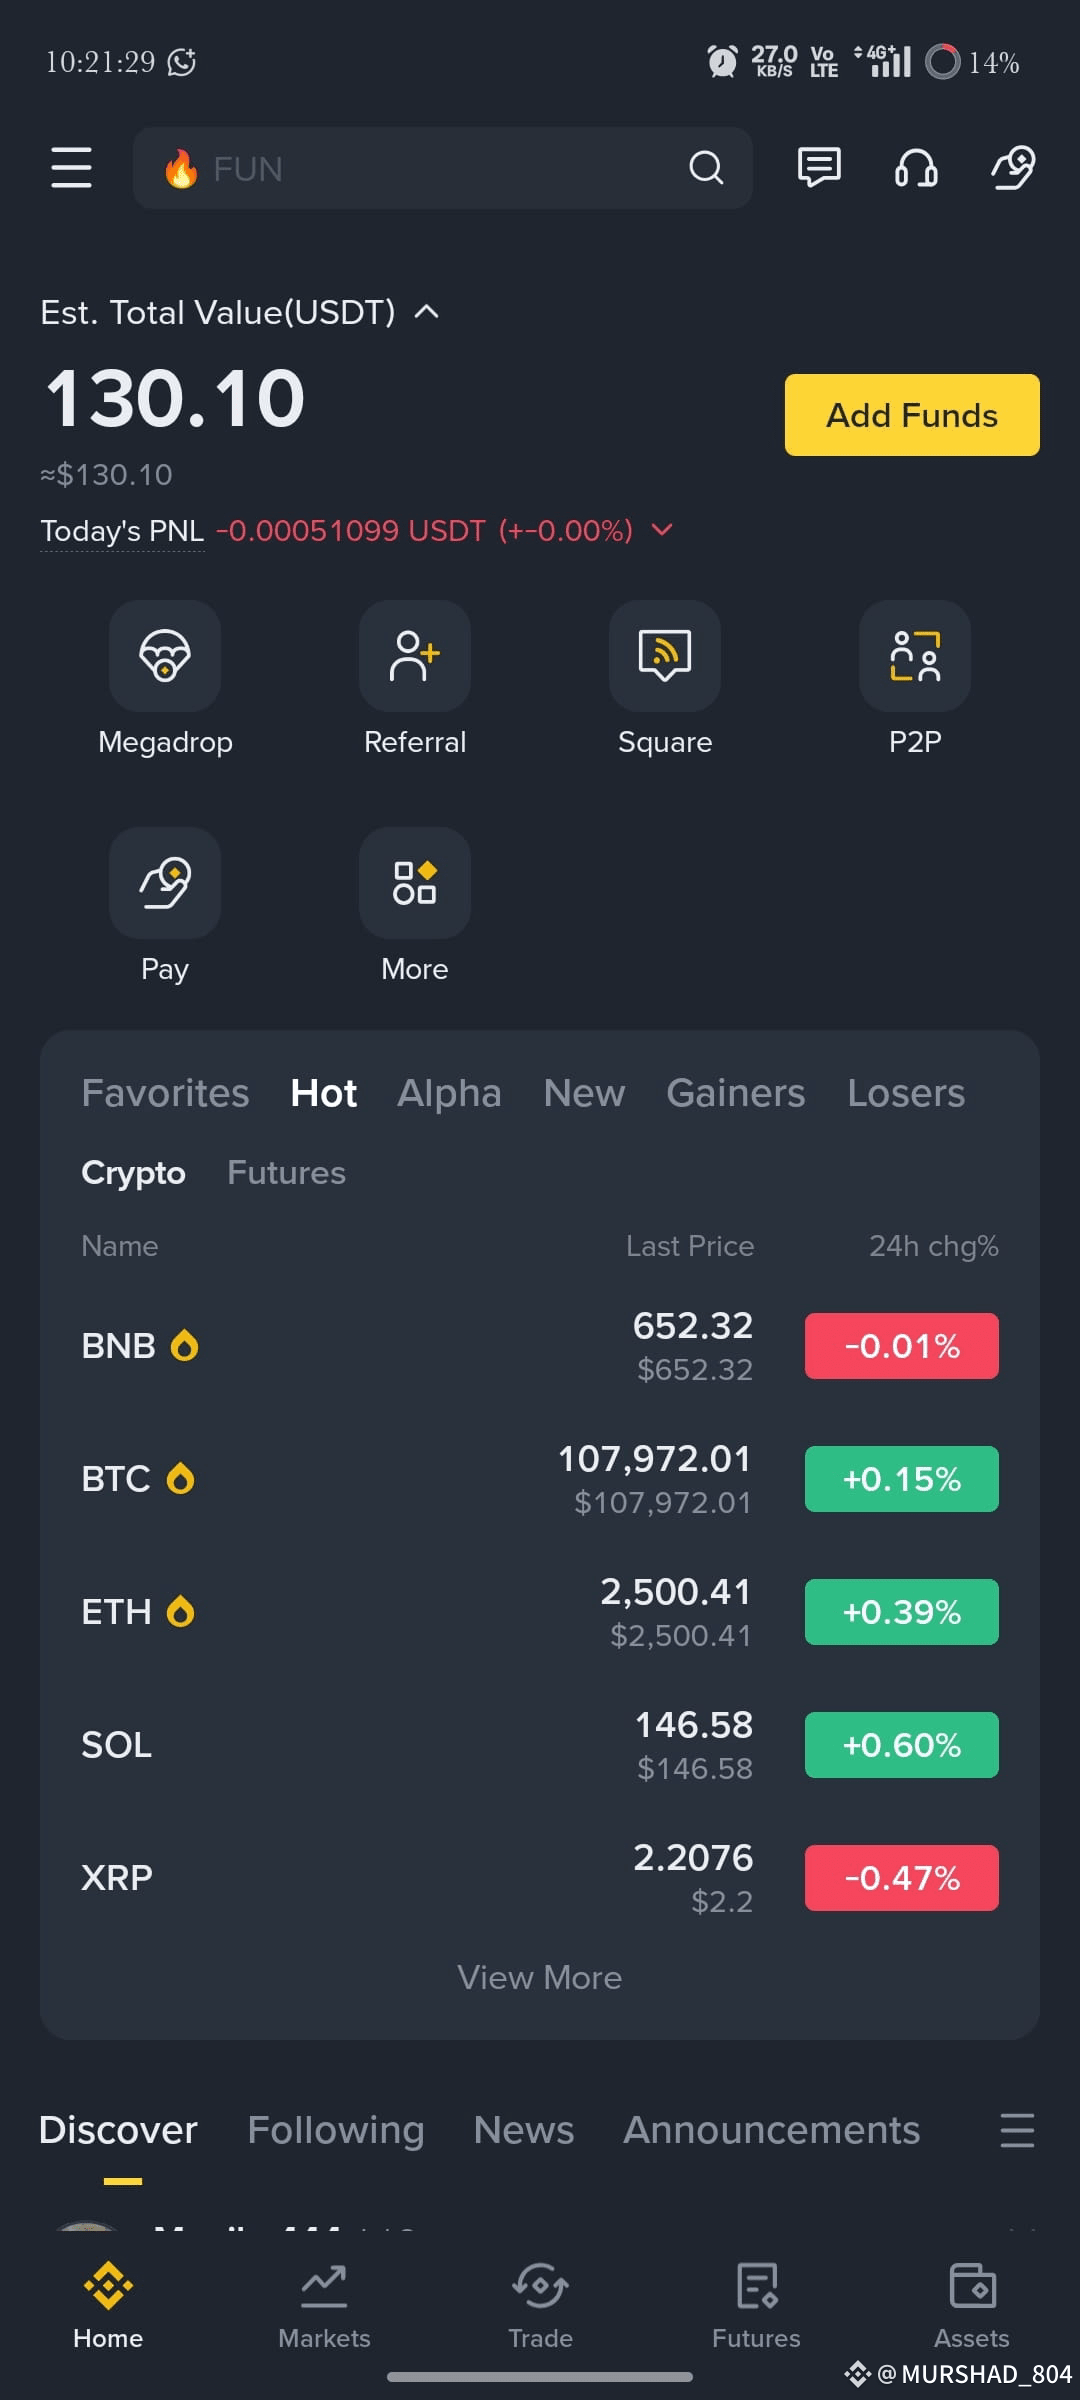Image resolution: width=1080 pixels, height=2400 pixels.
Task: Open the More services grid icon
Action: (x=415, y=883)
